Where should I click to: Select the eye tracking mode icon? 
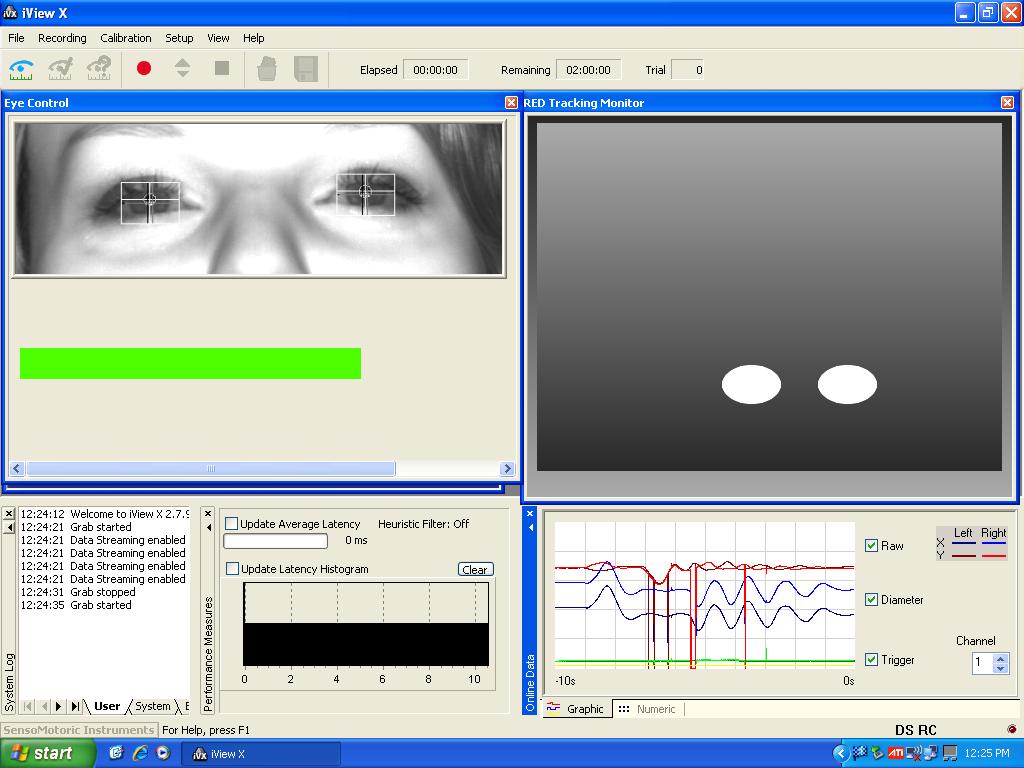pos(22,68)
